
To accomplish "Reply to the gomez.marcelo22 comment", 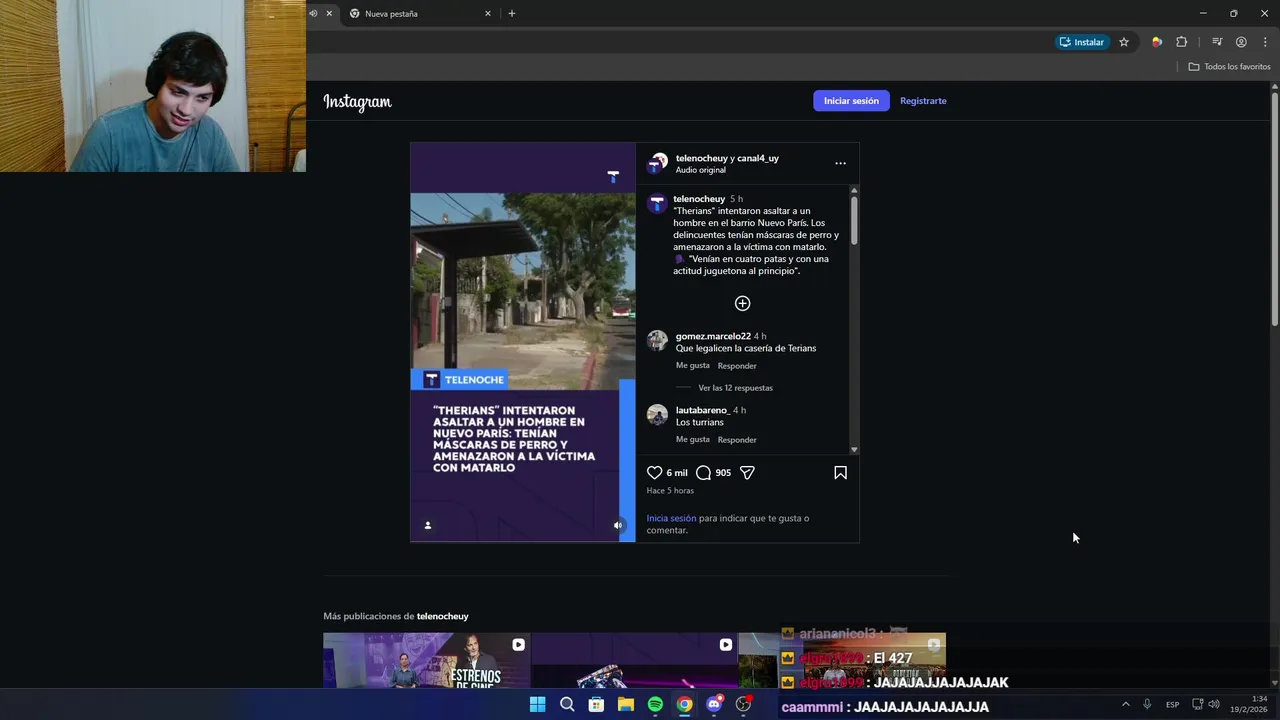I will pyautogui.click(x=737, y=366).
